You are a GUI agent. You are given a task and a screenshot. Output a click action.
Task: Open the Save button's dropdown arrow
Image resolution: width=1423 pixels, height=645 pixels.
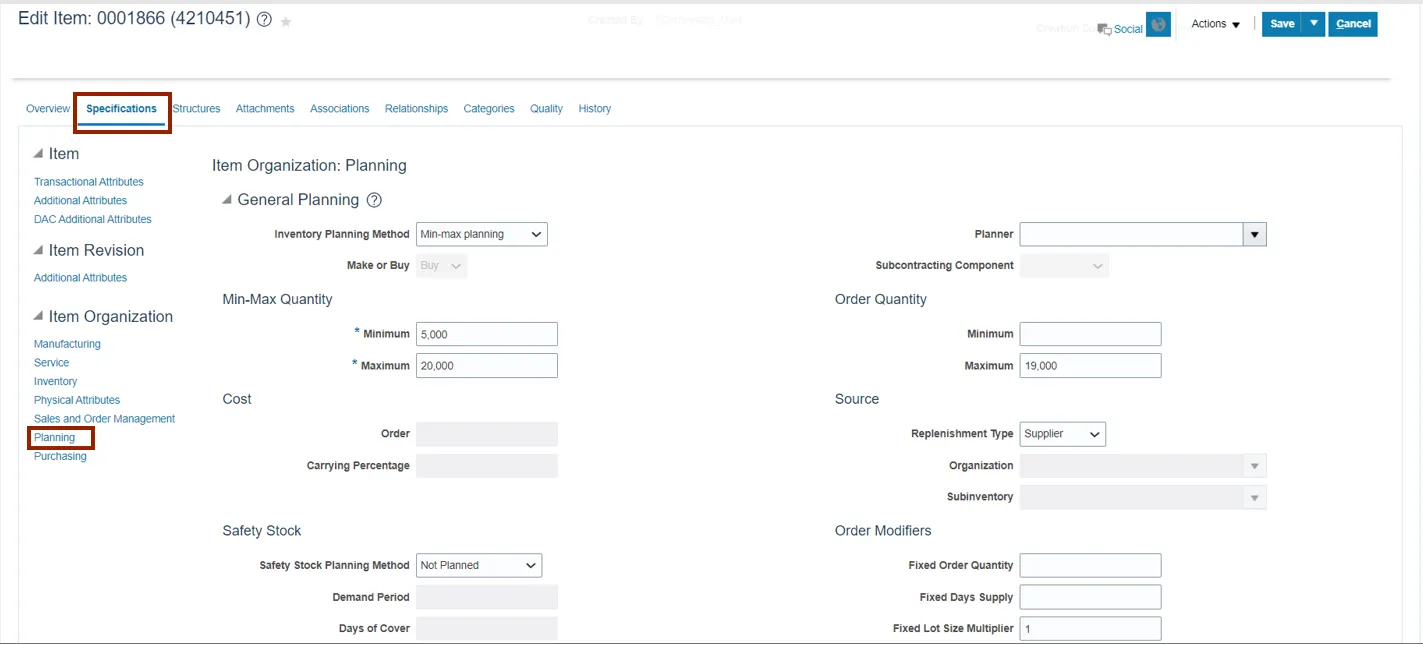pyautogui.click(x=1314, y=24)
